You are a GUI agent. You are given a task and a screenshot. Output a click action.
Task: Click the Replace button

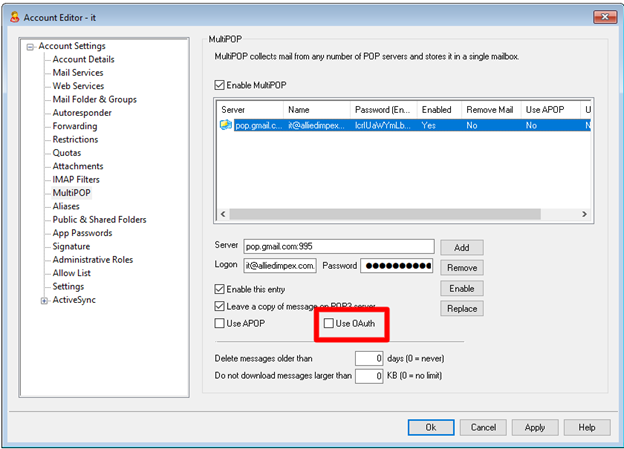(x=461, y=310)
